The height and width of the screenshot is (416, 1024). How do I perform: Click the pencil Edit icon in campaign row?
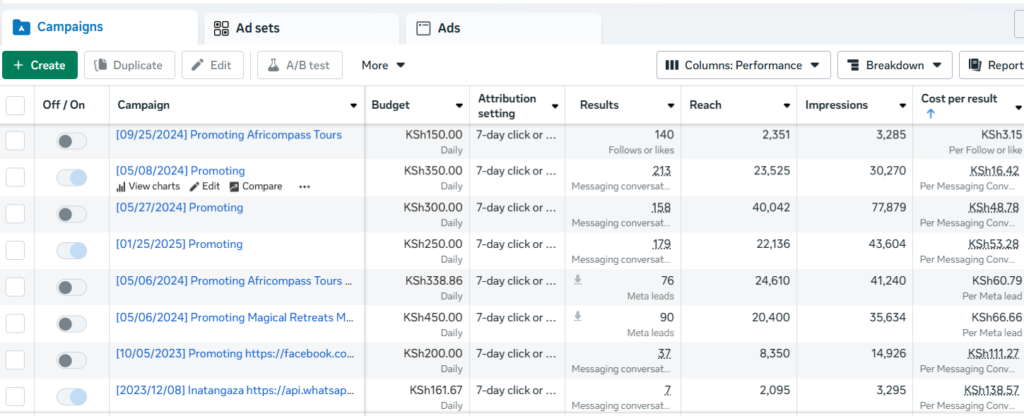pos(194,187)
